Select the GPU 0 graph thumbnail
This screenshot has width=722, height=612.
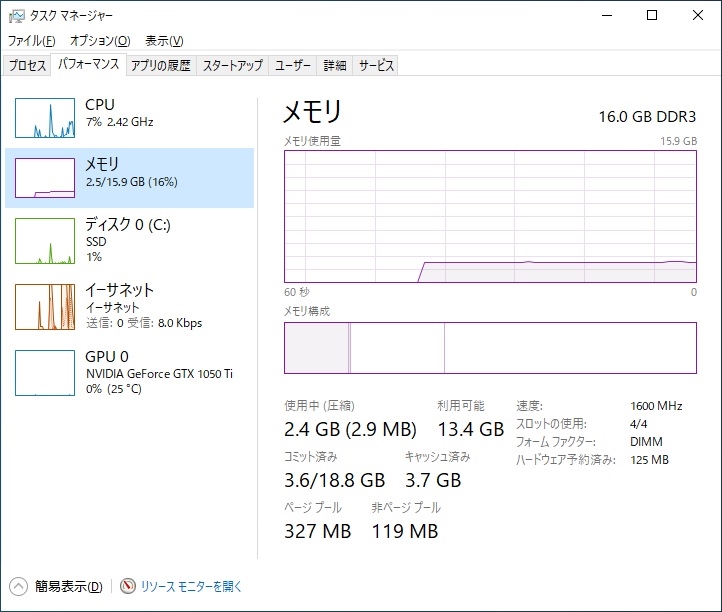click(x=45, y=373)
